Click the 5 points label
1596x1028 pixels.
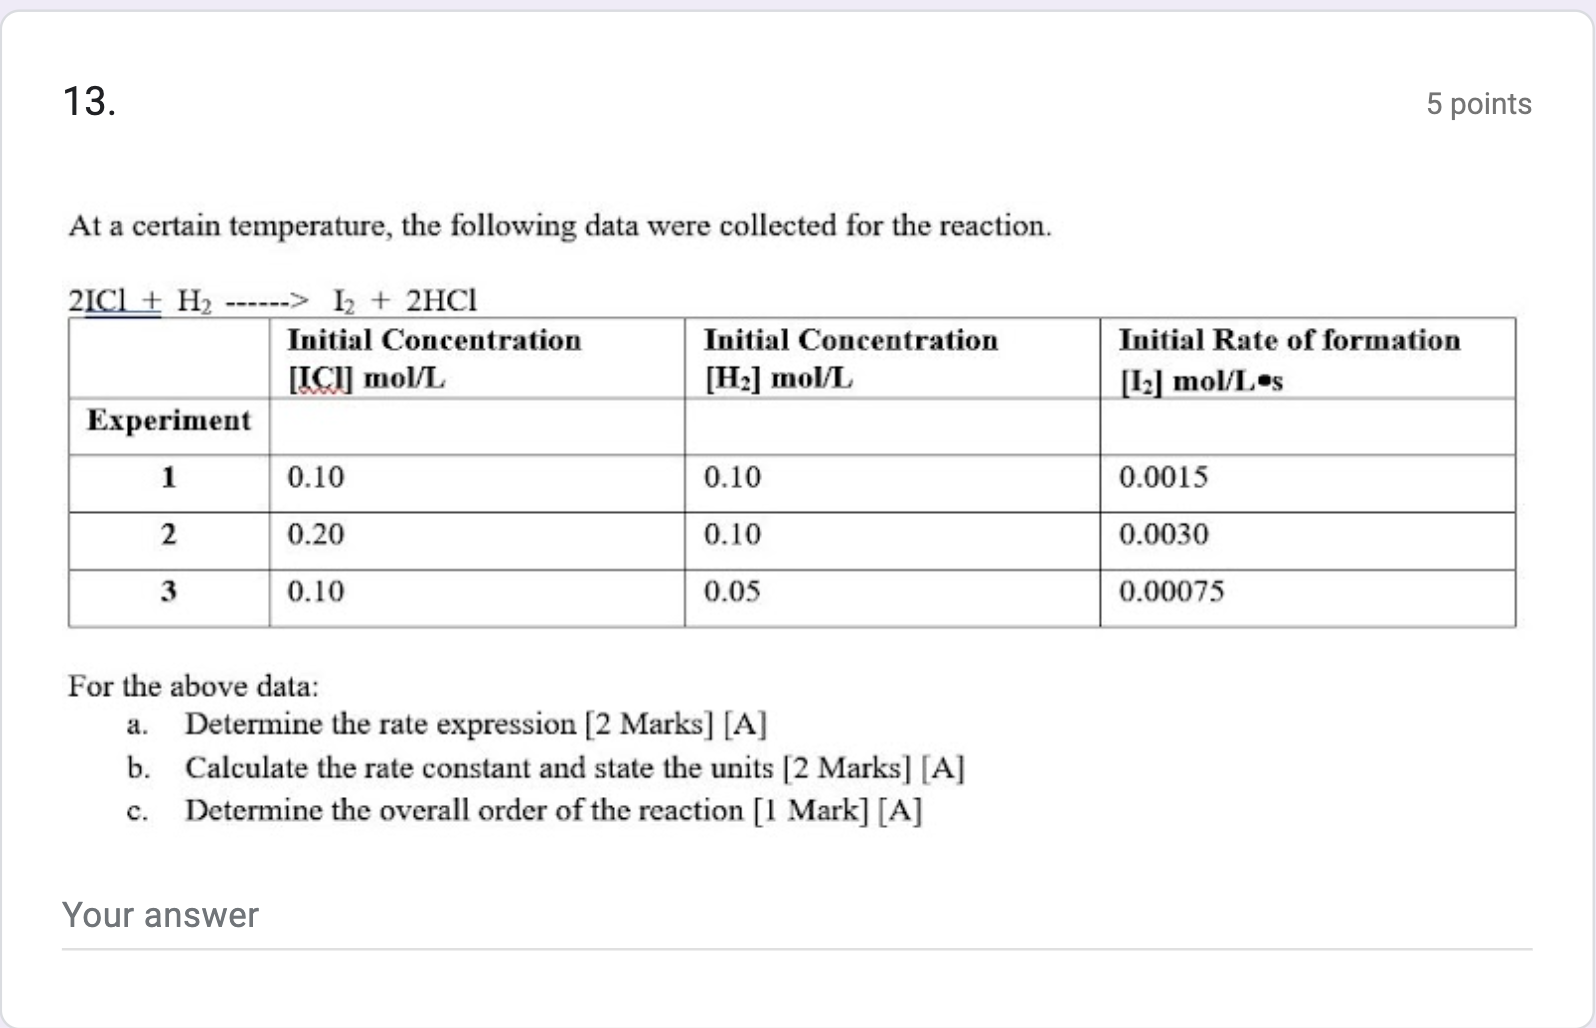1480,103
